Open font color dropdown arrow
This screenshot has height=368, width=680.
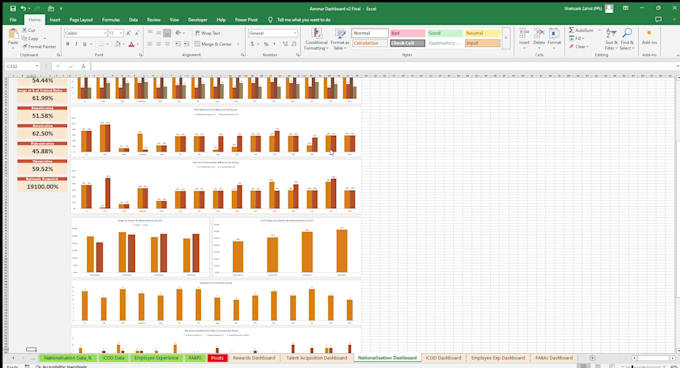(x=137, y=44)
